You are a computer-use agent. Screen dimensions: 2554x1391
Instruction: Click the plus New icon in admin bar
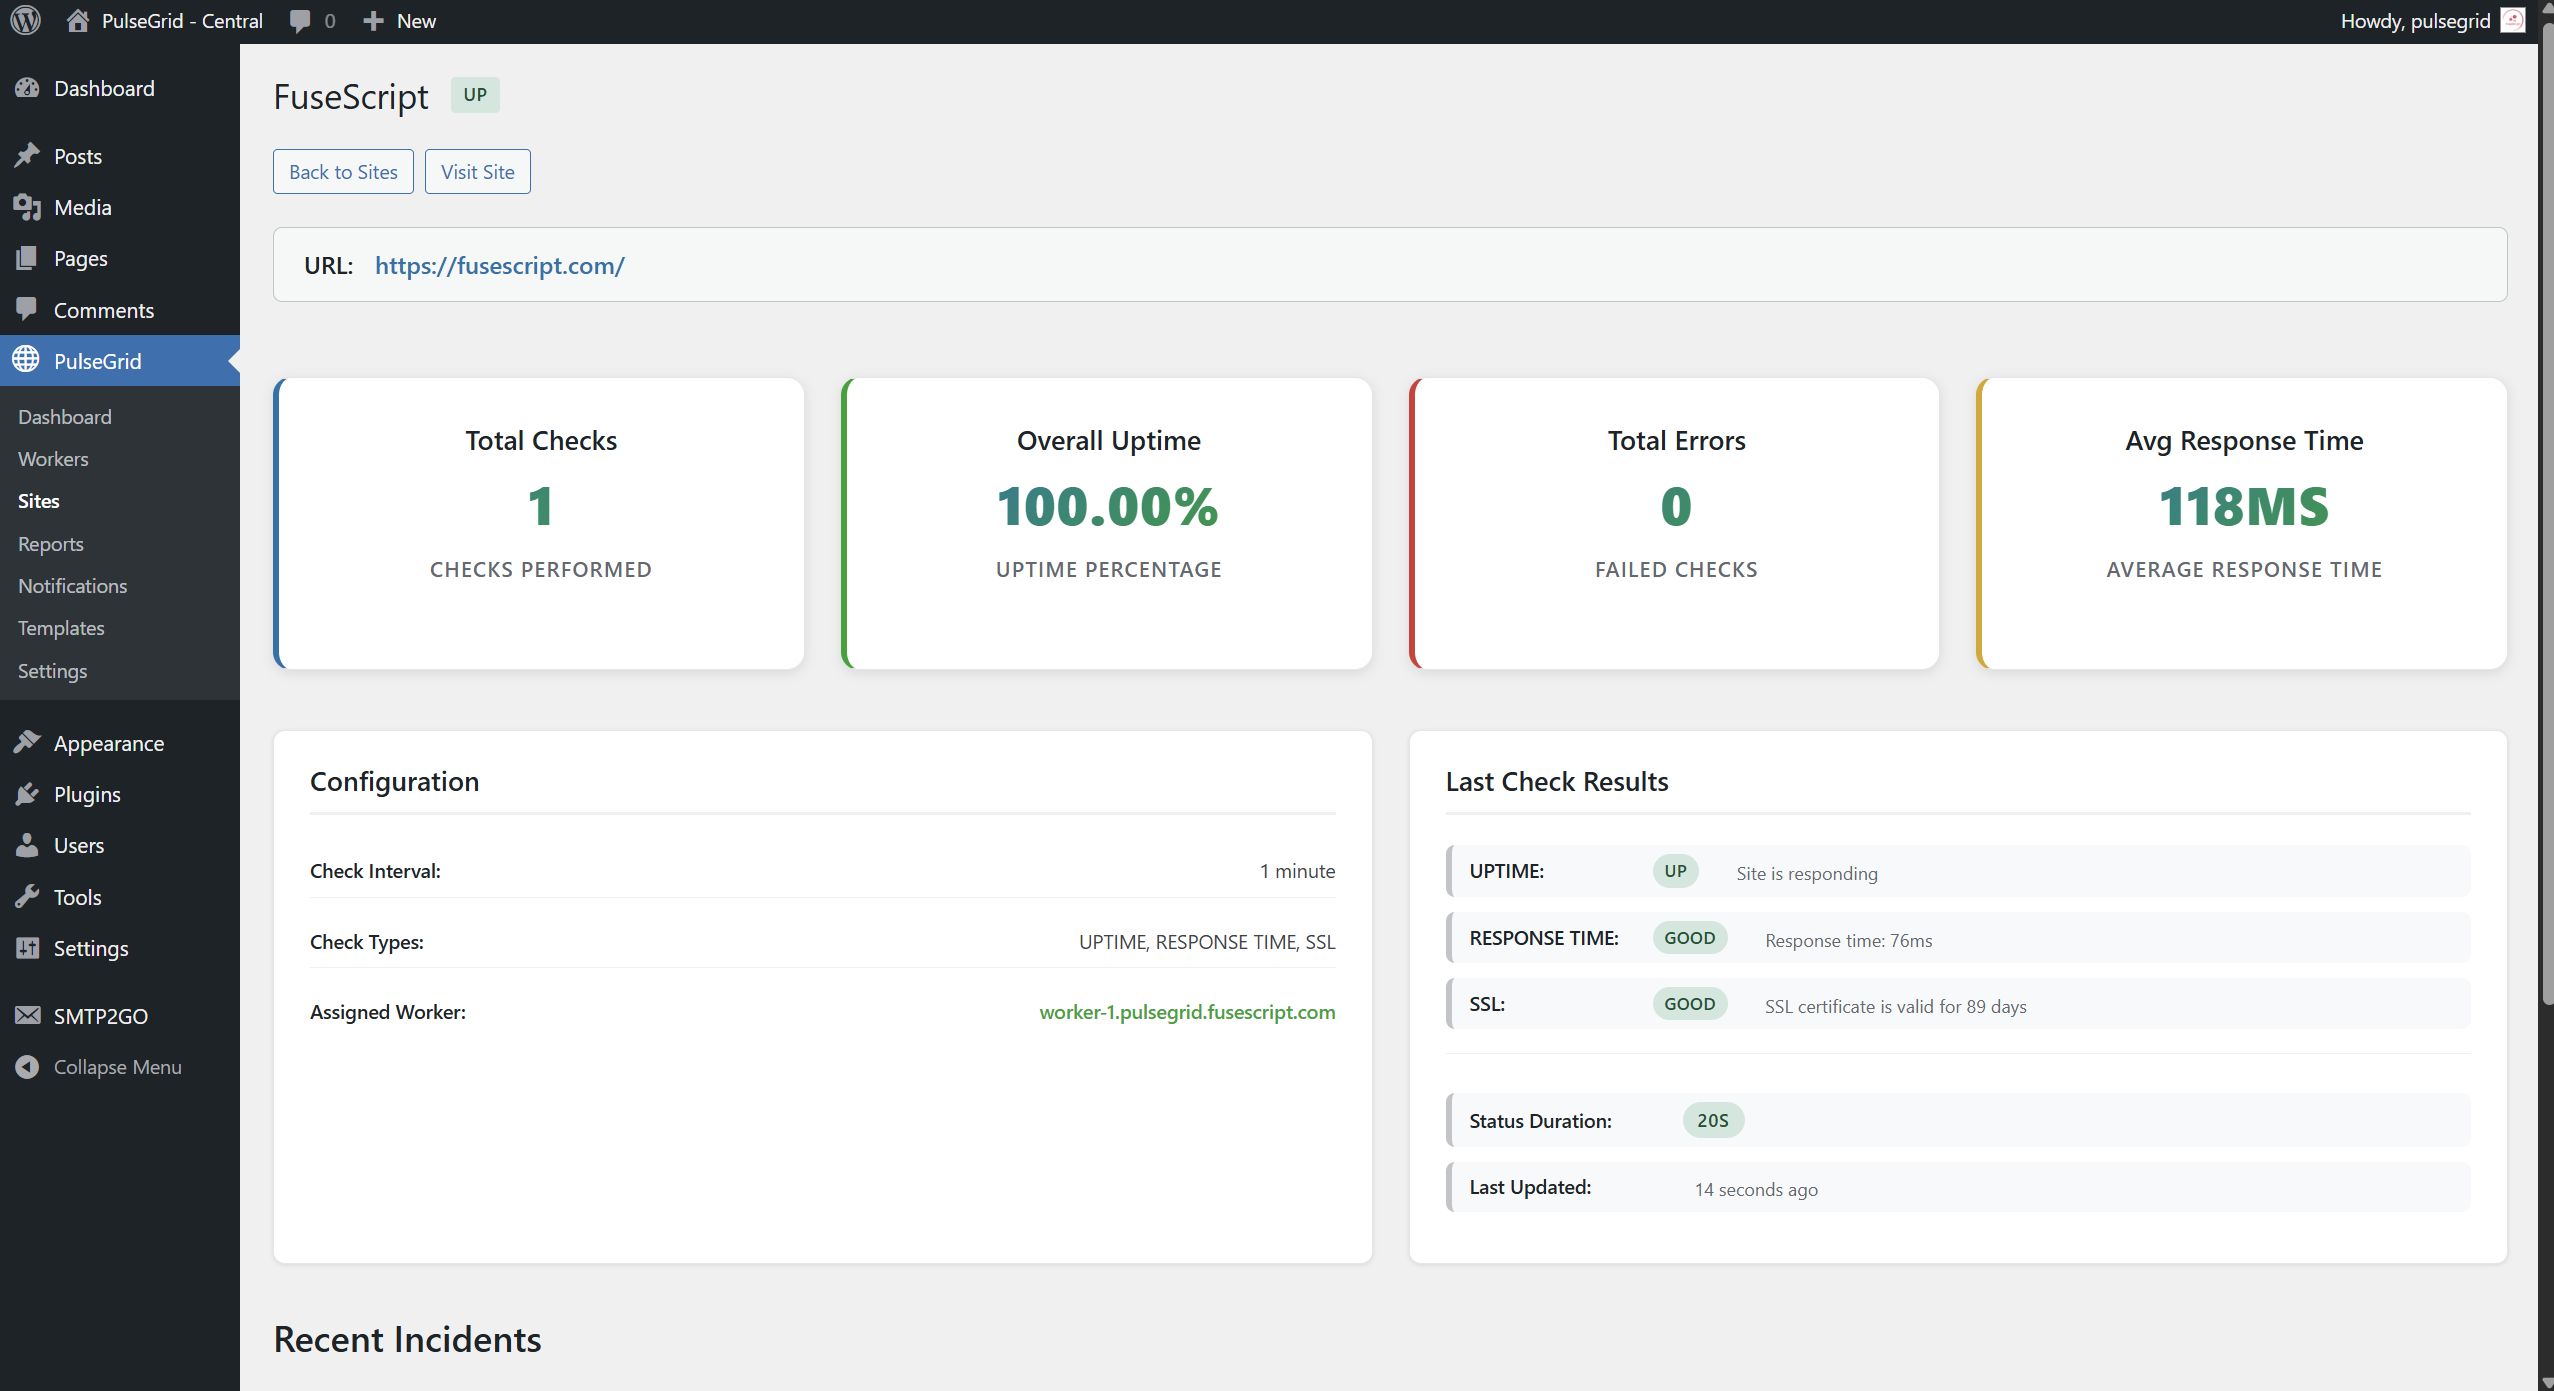point(373,21)
